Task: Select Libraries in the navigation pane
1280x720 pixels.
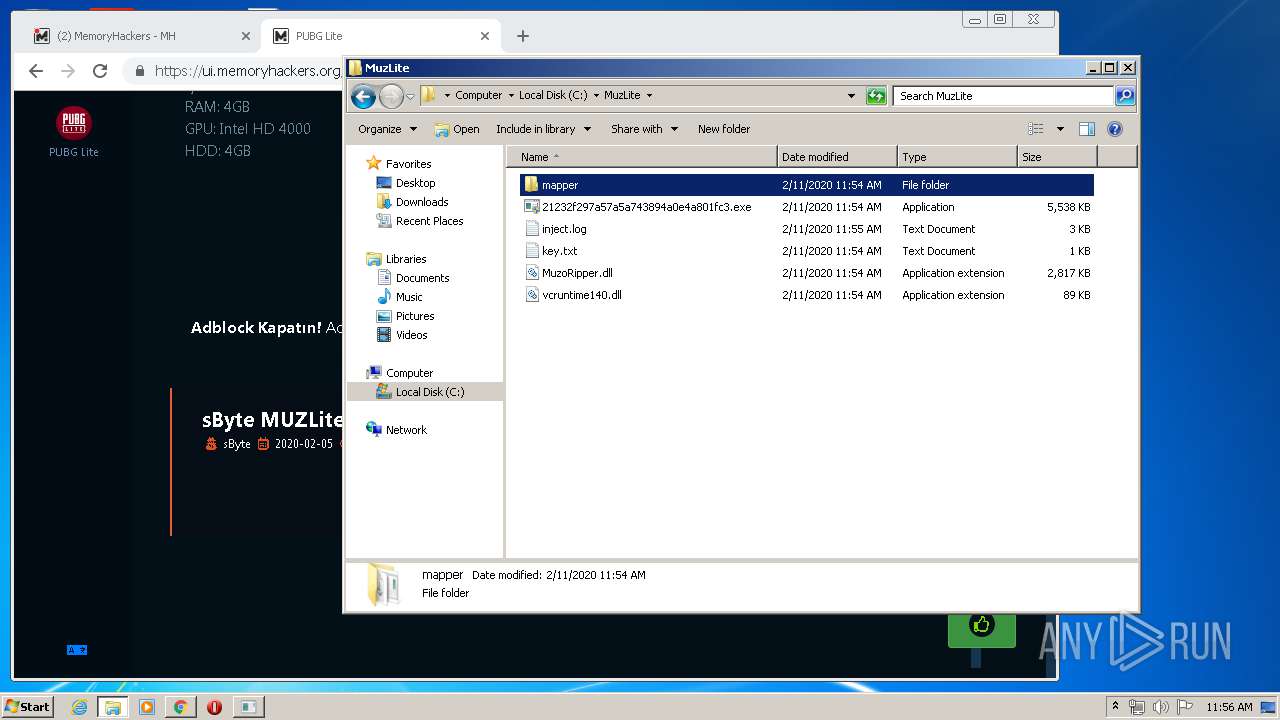Action: point(396,259)
